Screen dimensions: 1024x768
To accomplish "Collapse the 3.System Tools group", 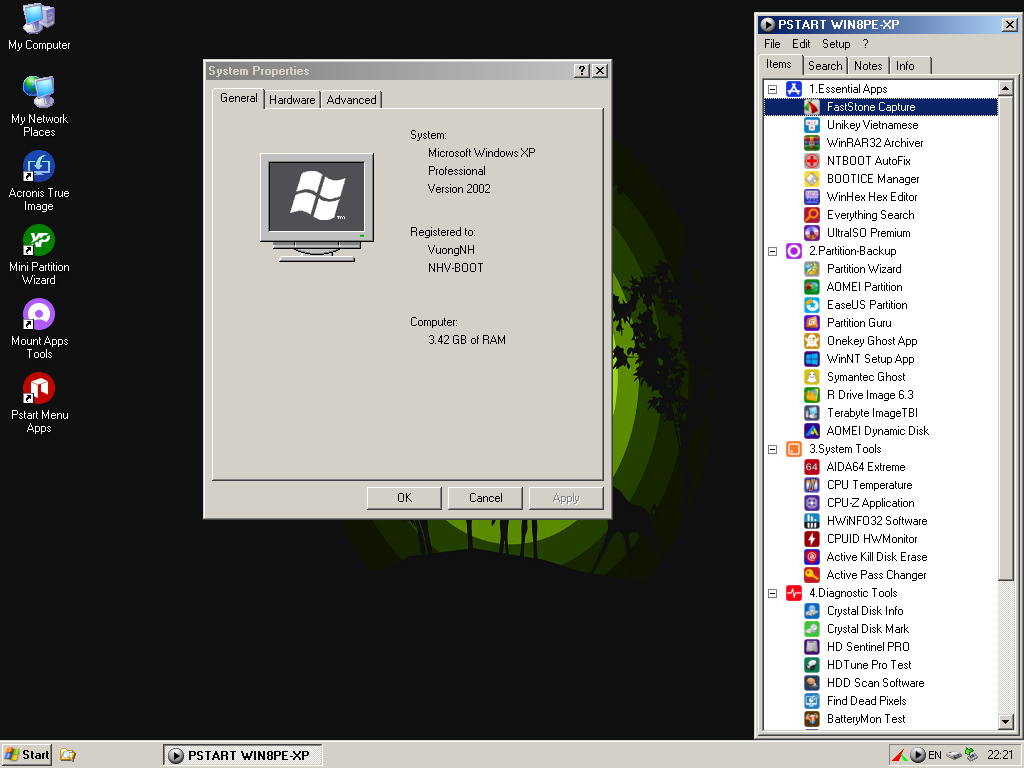I will [773, 449].
